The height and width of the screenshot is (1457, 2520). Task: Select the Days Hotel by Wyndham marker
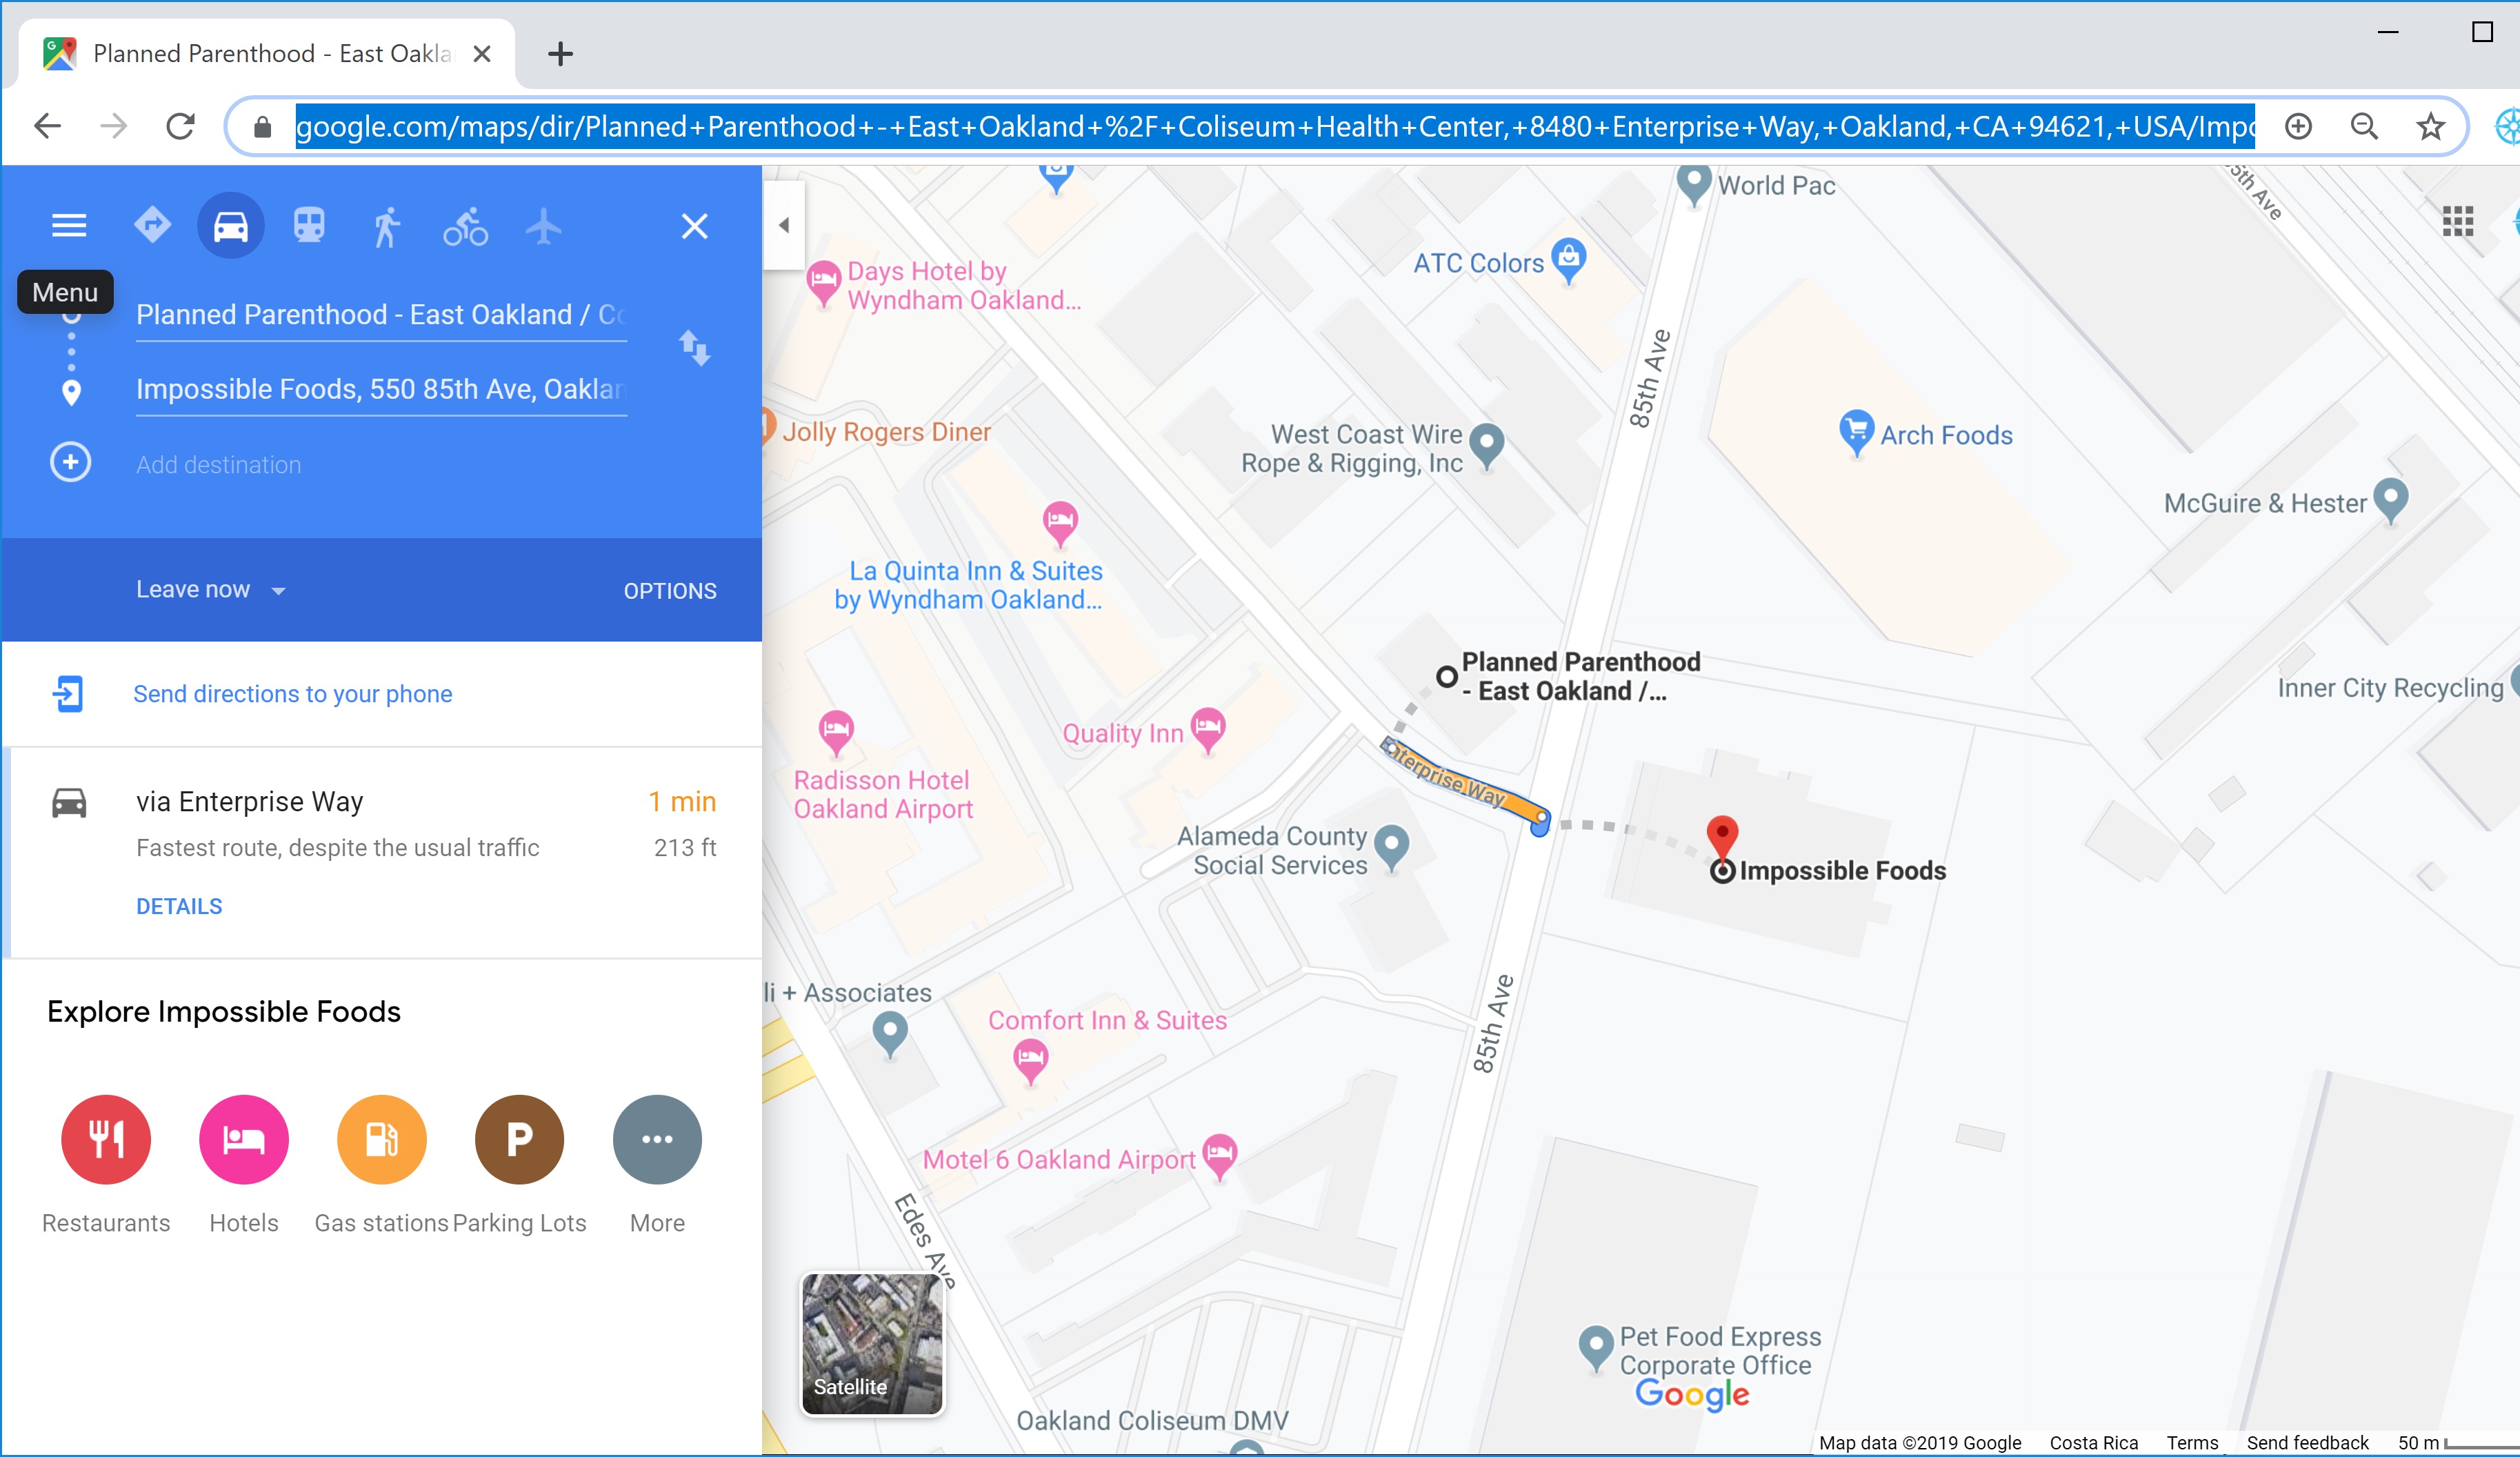coord(823,283)
